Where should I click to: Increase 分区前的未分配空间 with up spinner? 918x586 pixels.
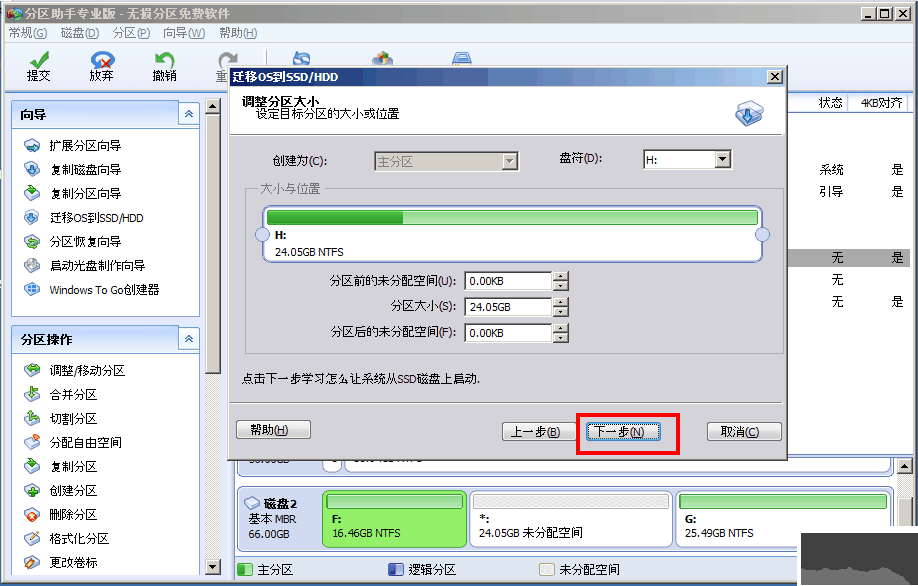coord(561,277)
